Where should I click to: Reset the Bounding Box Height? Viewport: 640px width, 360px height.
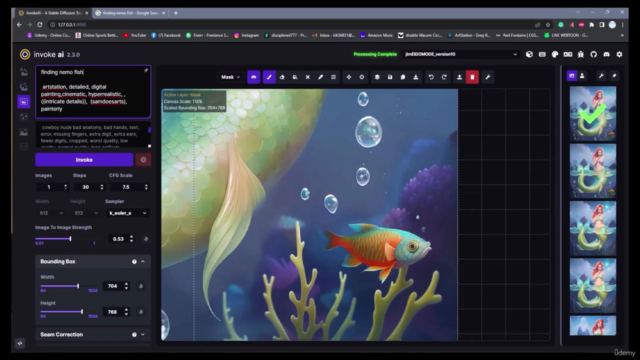point(141,312)
